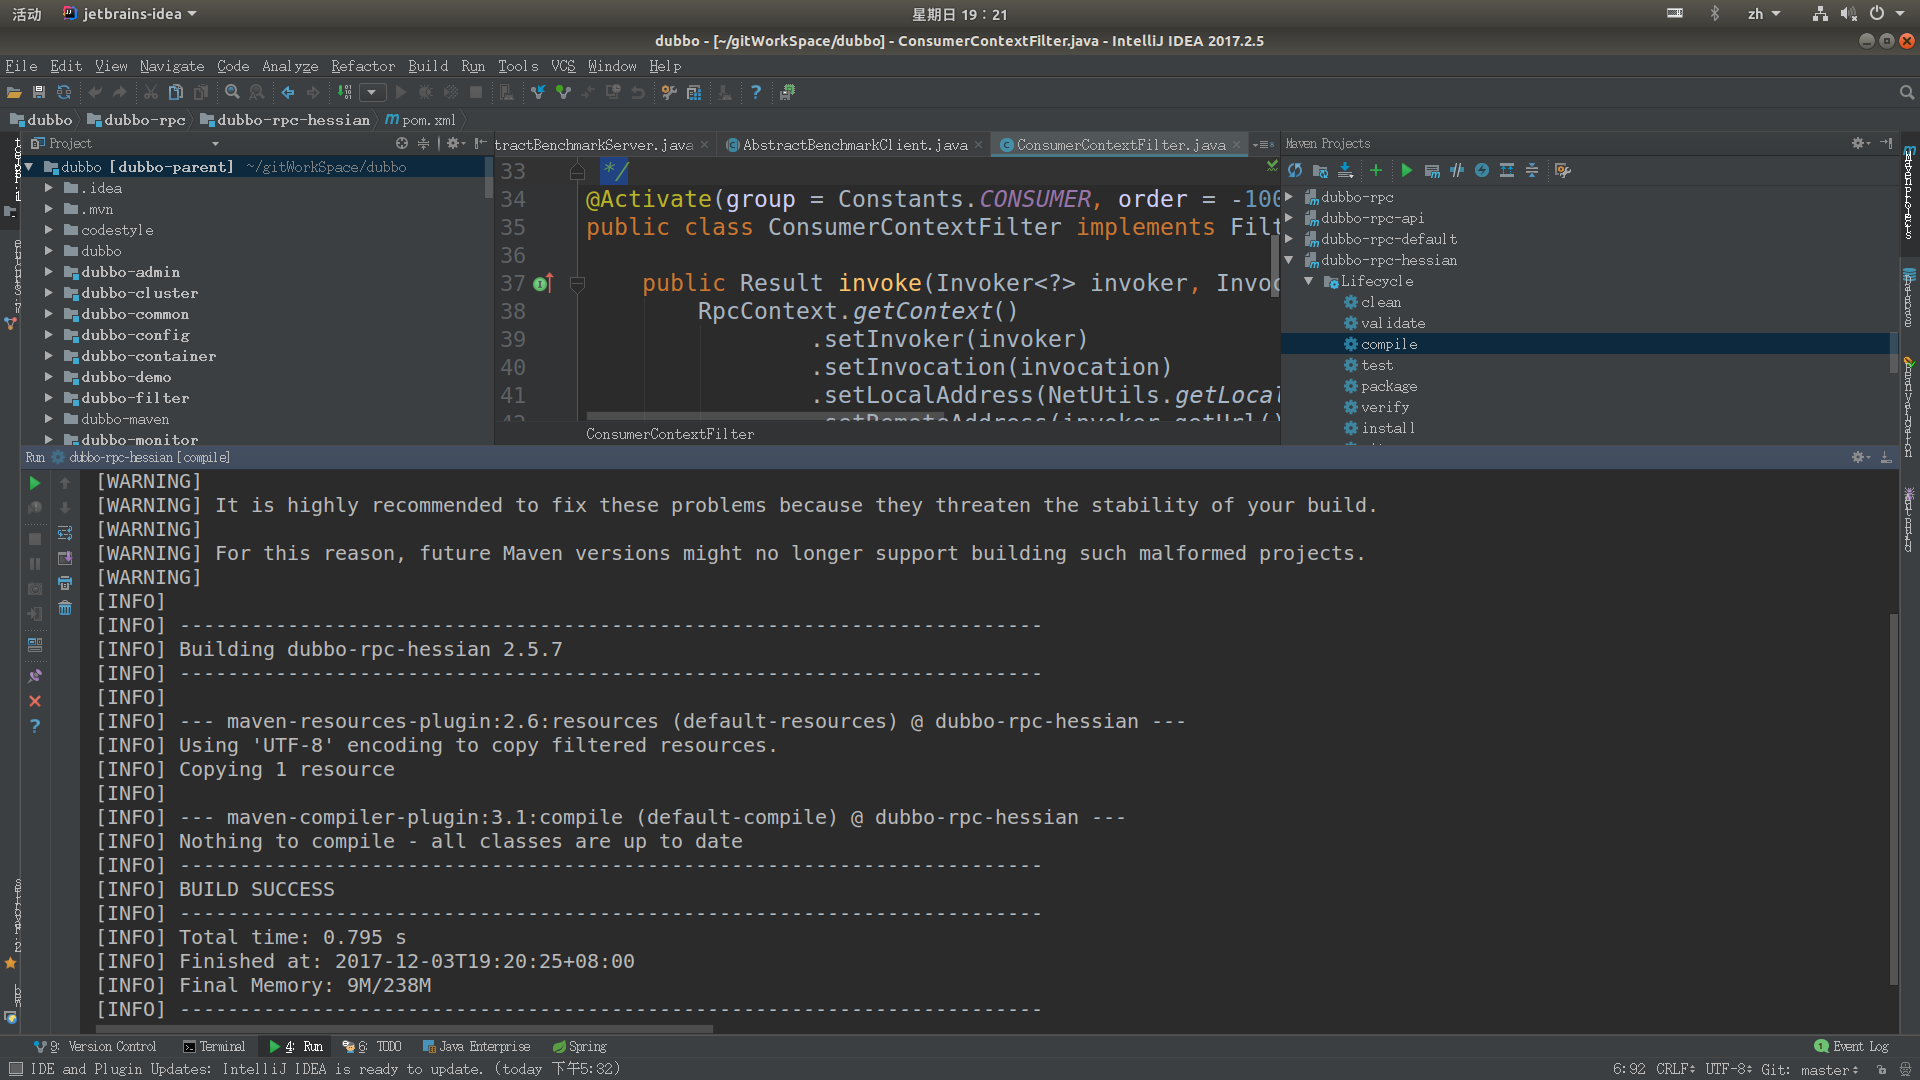The width and height of the screenshot is (1920, 1080).
Task: Add a Maven project with green plus
Action: (x=1376, y=171)
